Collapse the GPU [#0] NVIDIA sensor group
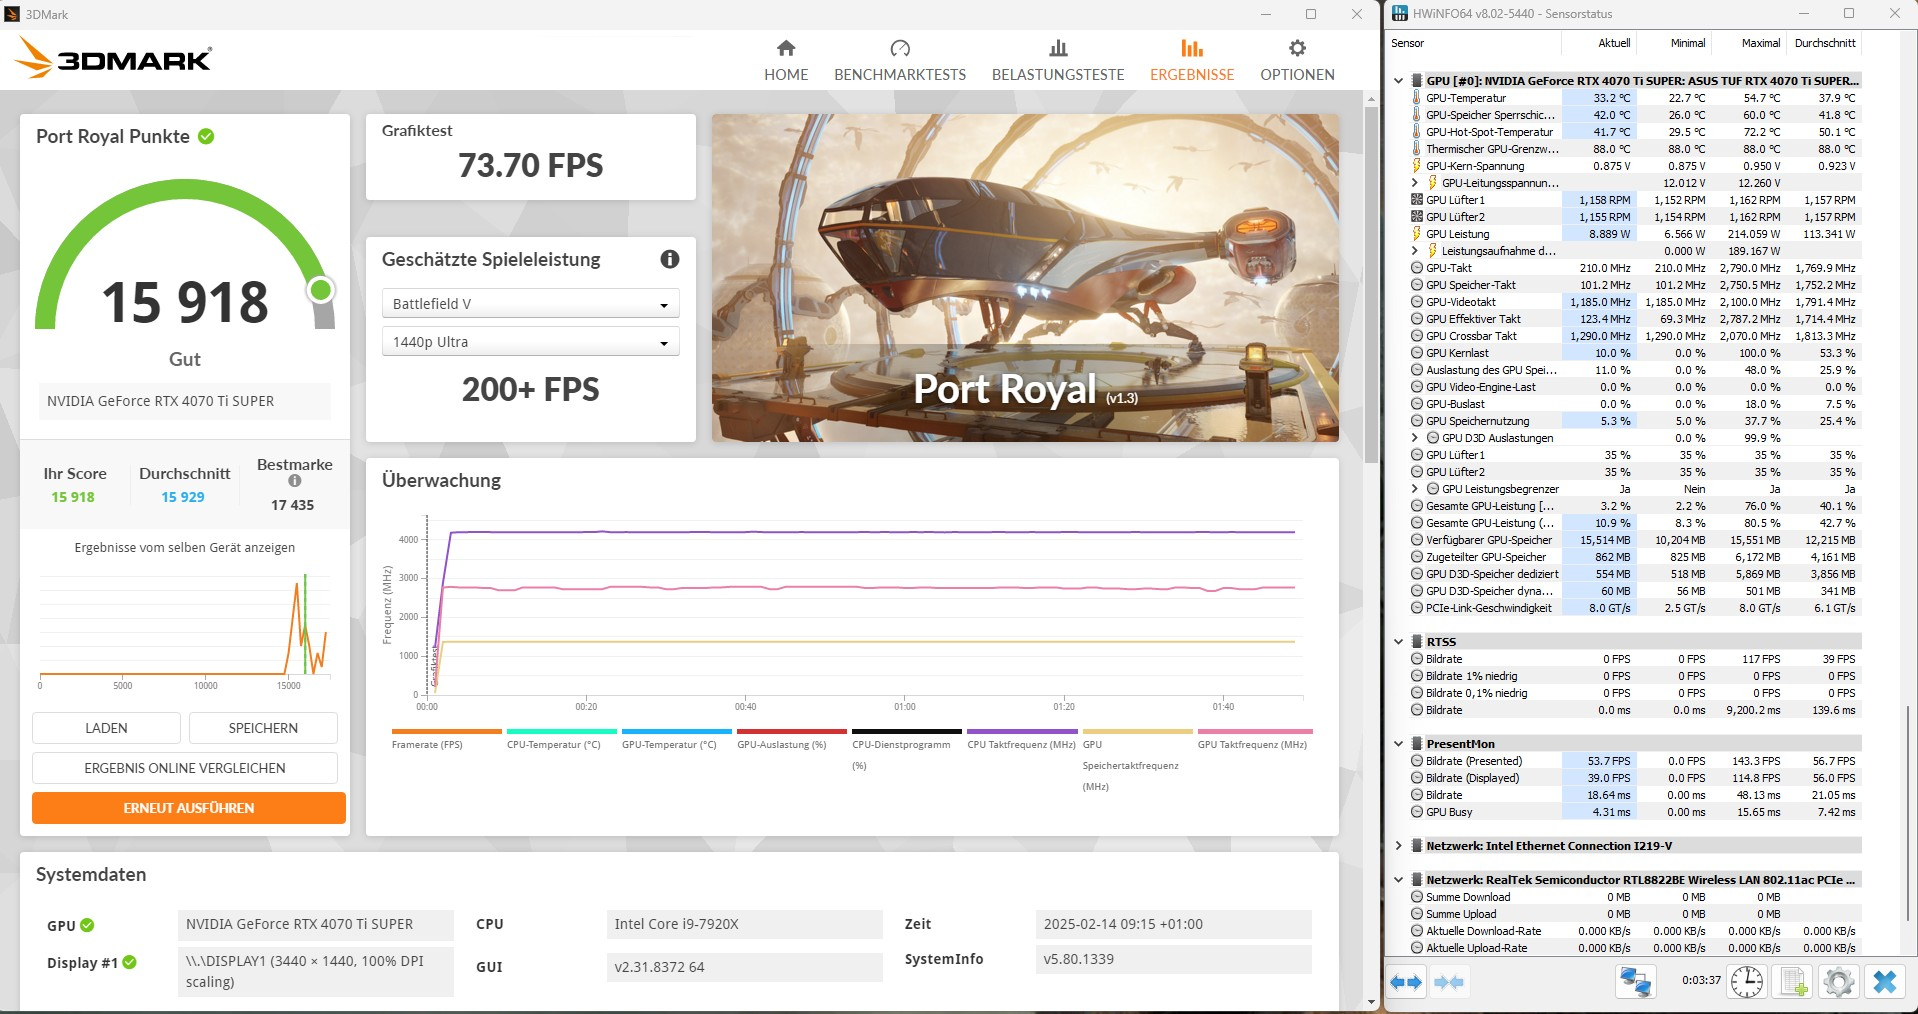 tap(1399, 81)
